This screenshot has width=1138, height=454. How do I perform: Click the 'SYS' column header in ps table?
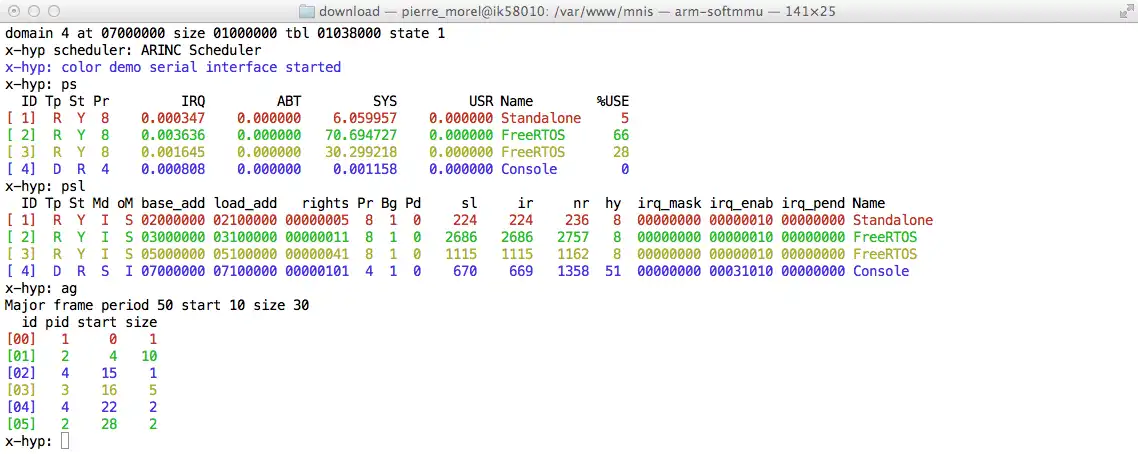tap(385, 101)
